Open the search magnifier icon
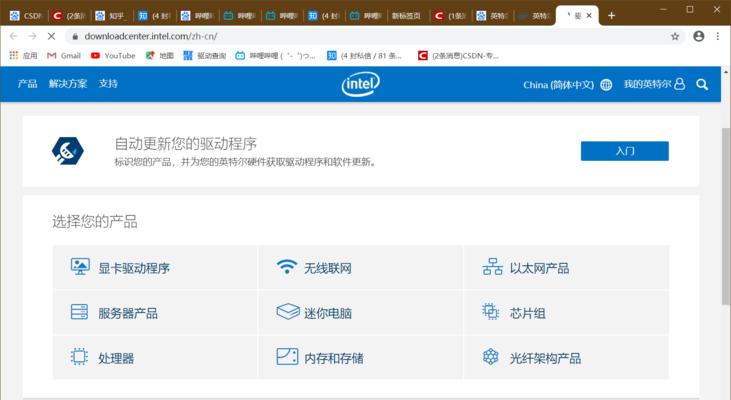The height and width of the screenshot is (400, 731). coord(702,84)
